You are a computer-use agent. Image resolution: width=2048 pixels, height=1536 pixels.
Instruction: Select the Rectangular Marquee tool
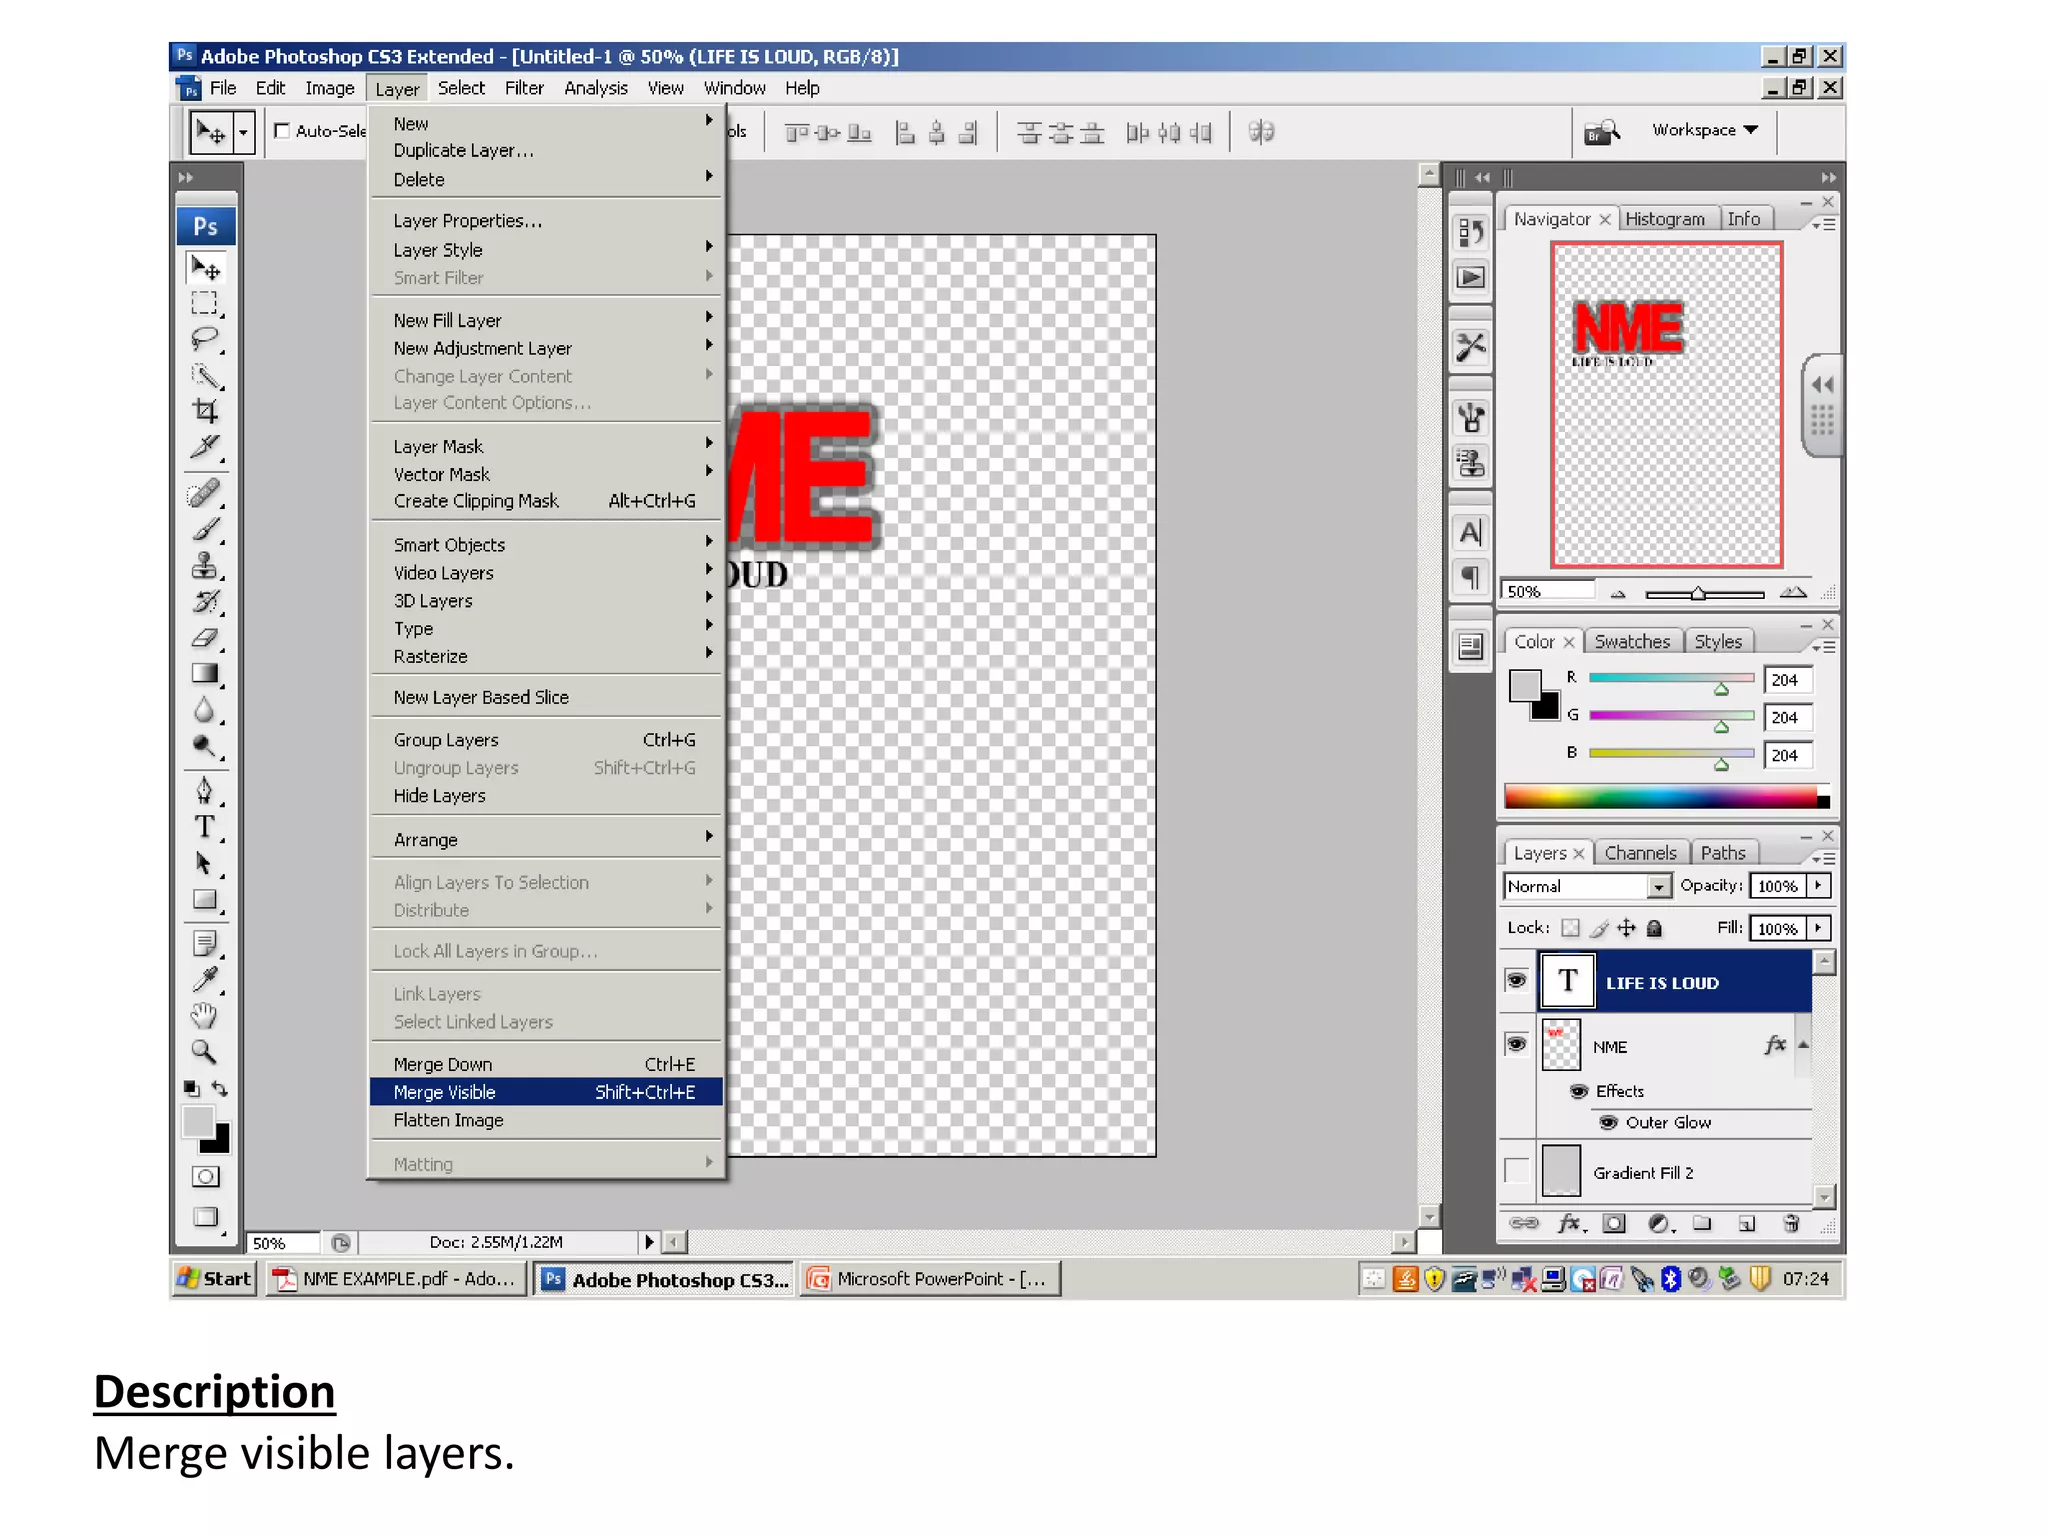205,303
